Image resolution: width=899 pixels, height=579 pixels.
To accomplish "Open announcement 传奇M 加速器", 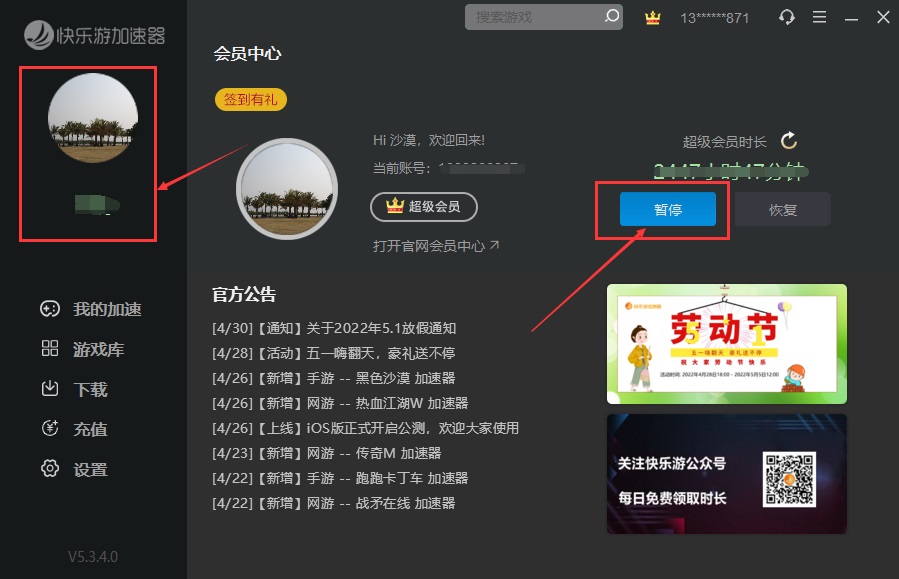I will click(x=327, y=453).
